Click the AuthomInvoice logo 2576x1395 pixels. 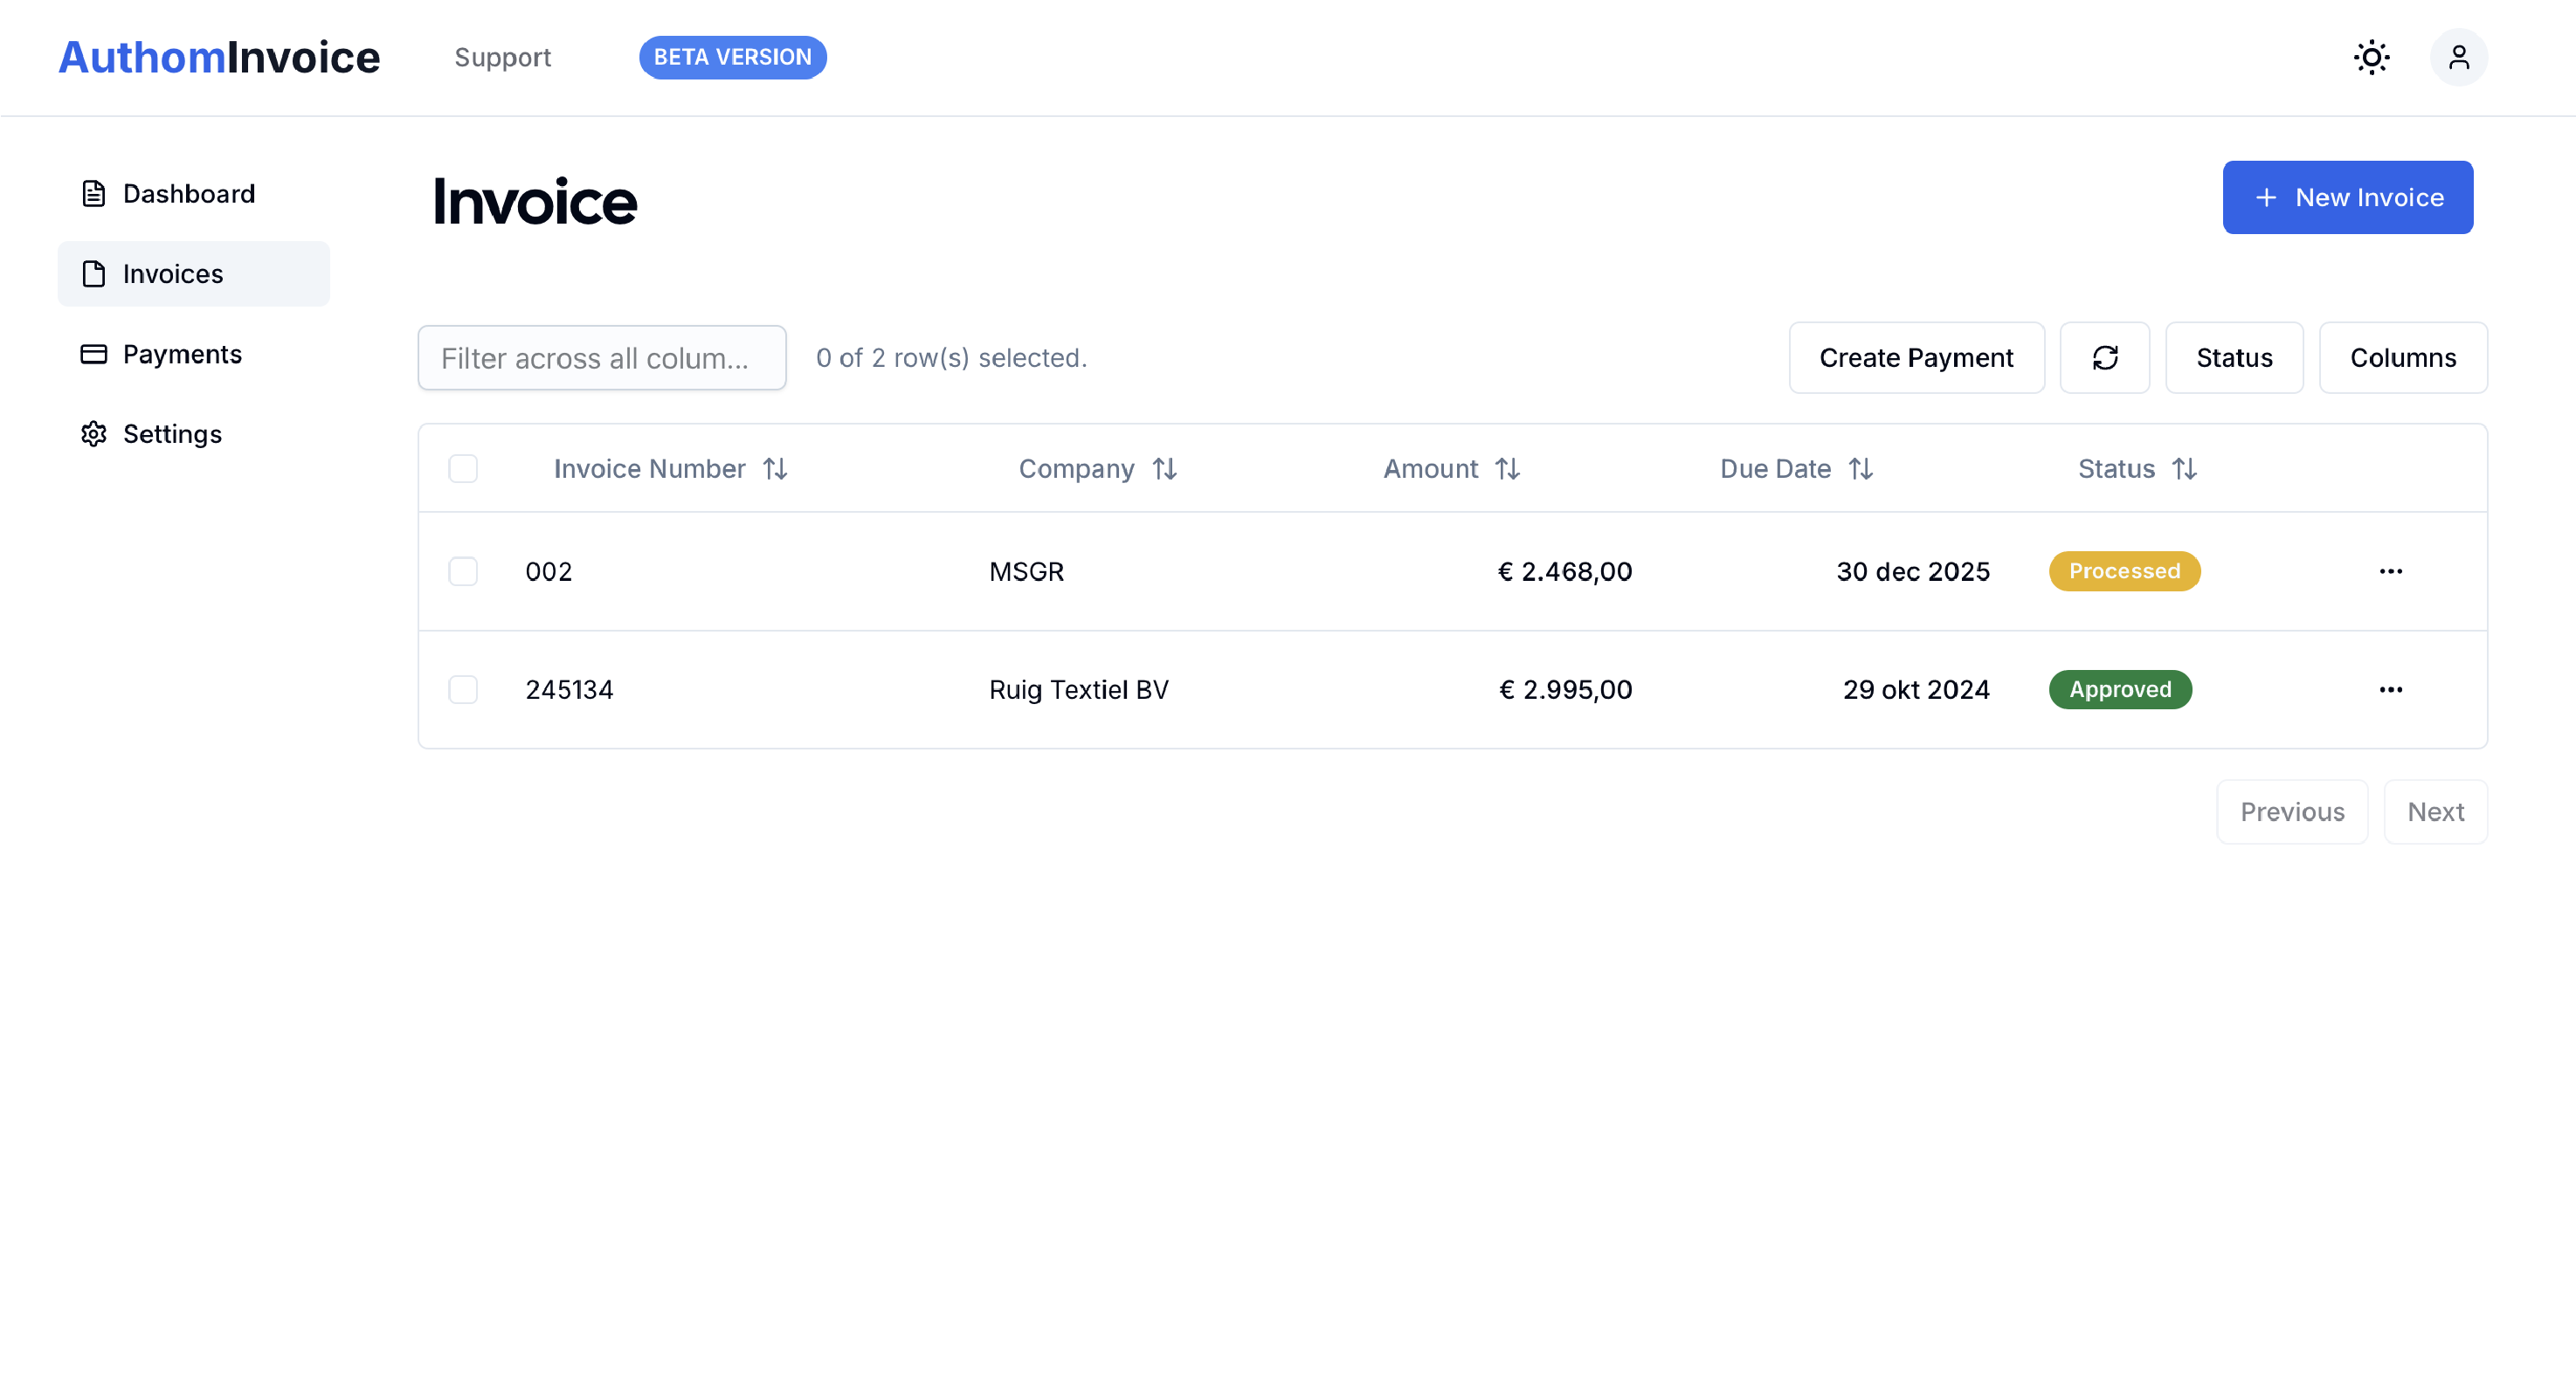[x=219, y=57]
